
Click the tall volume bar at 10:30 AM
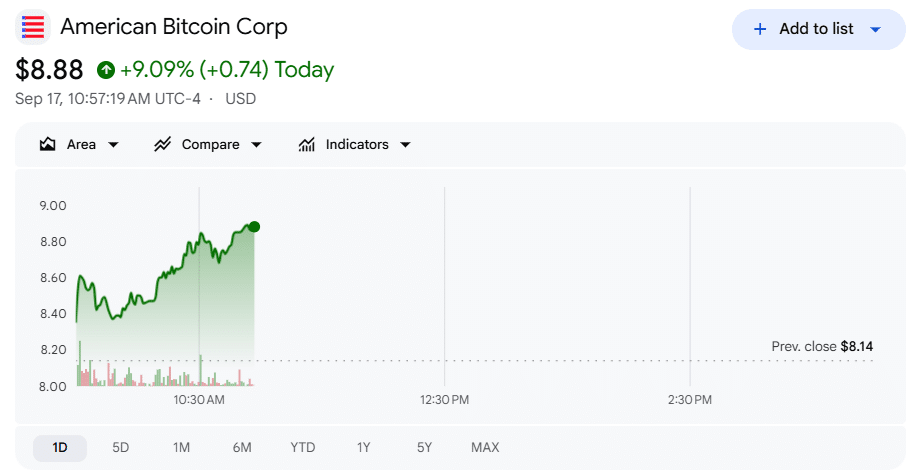200,370
